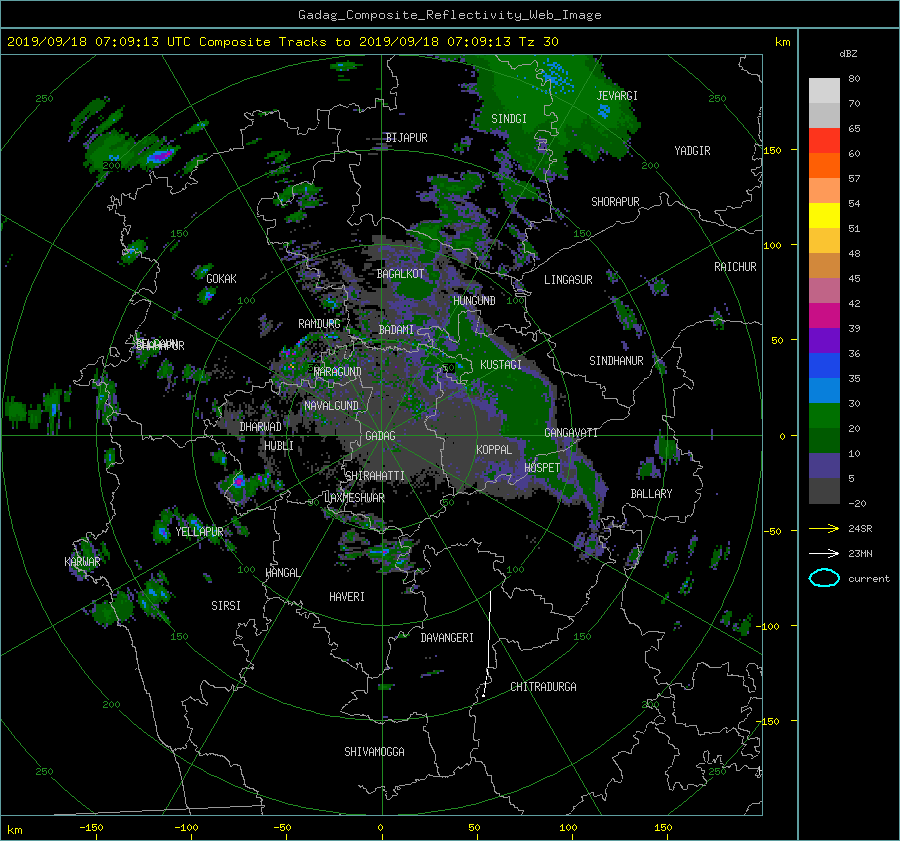Click the HANGAL label
The image size is (900, 841).
click(x=283, y=573)
